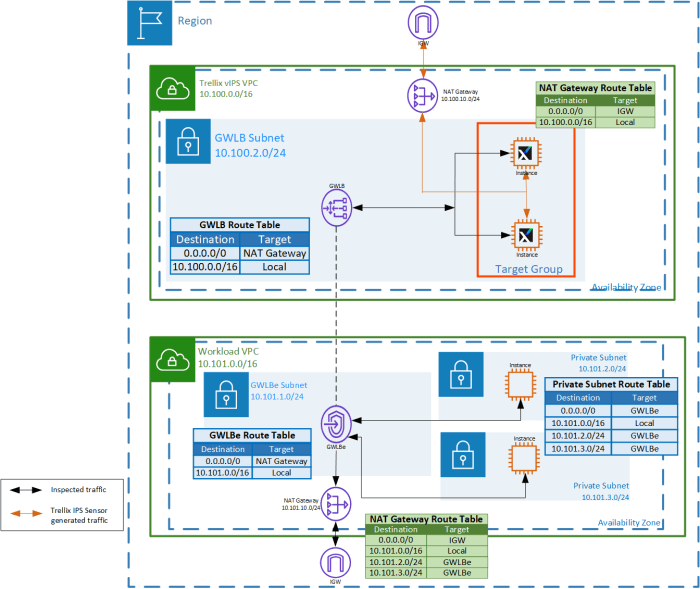This screenshot has width=700, height=589.
Task: Click the Workload VPC NAT Gateway icon
Action: (336, 505)
